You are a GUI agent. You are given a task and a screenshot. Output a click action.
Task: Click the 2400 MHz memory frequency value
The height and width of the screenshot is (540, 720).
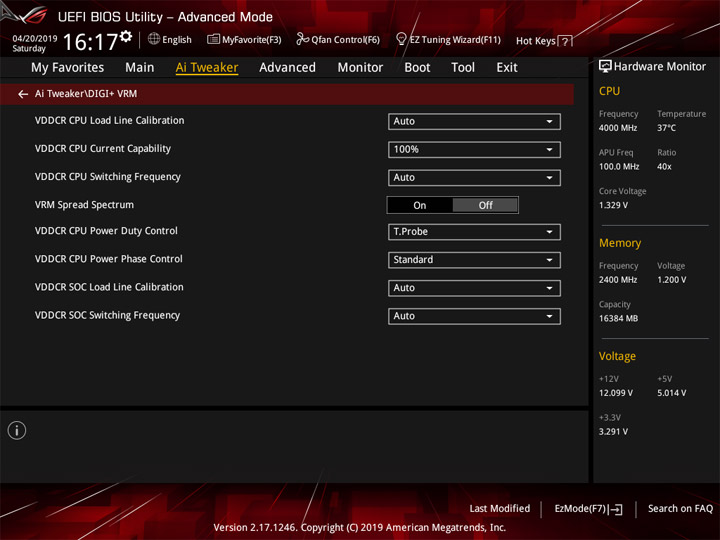tap(618, 280)
